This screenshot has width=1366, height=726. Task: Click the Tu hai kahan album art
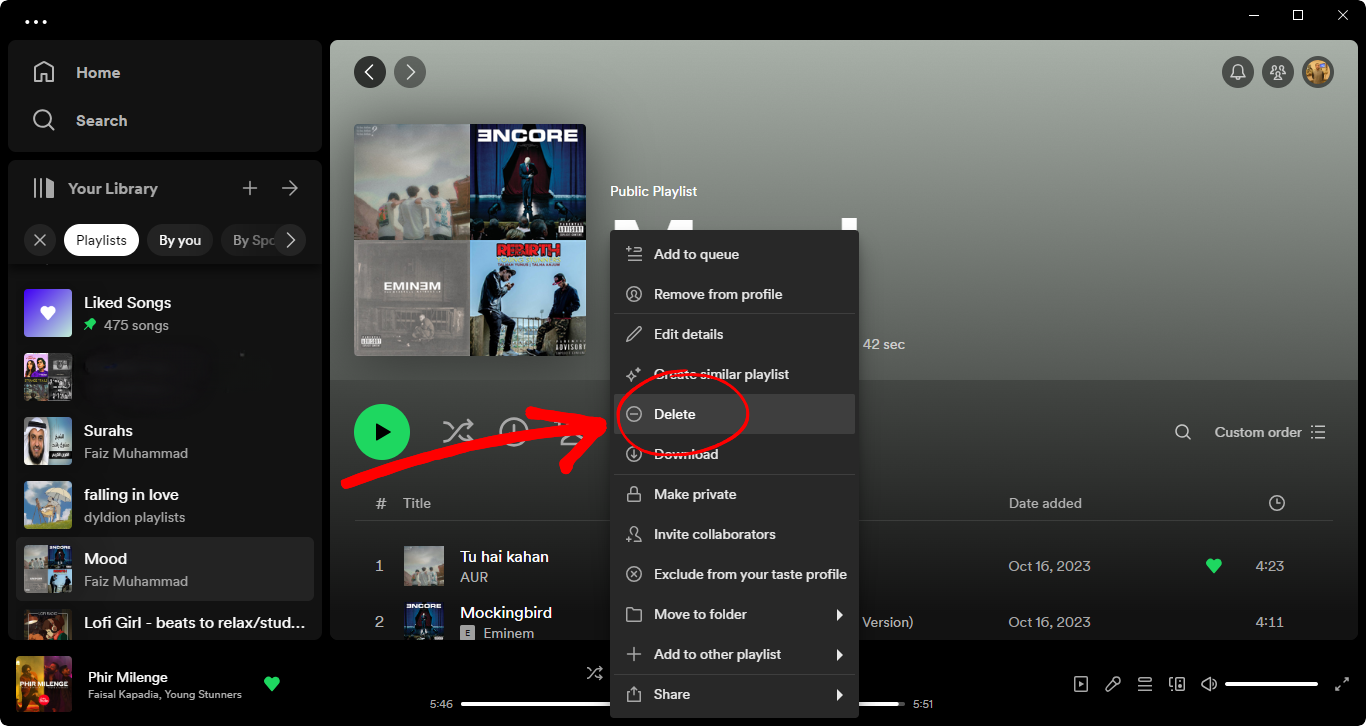pos(424,566)
